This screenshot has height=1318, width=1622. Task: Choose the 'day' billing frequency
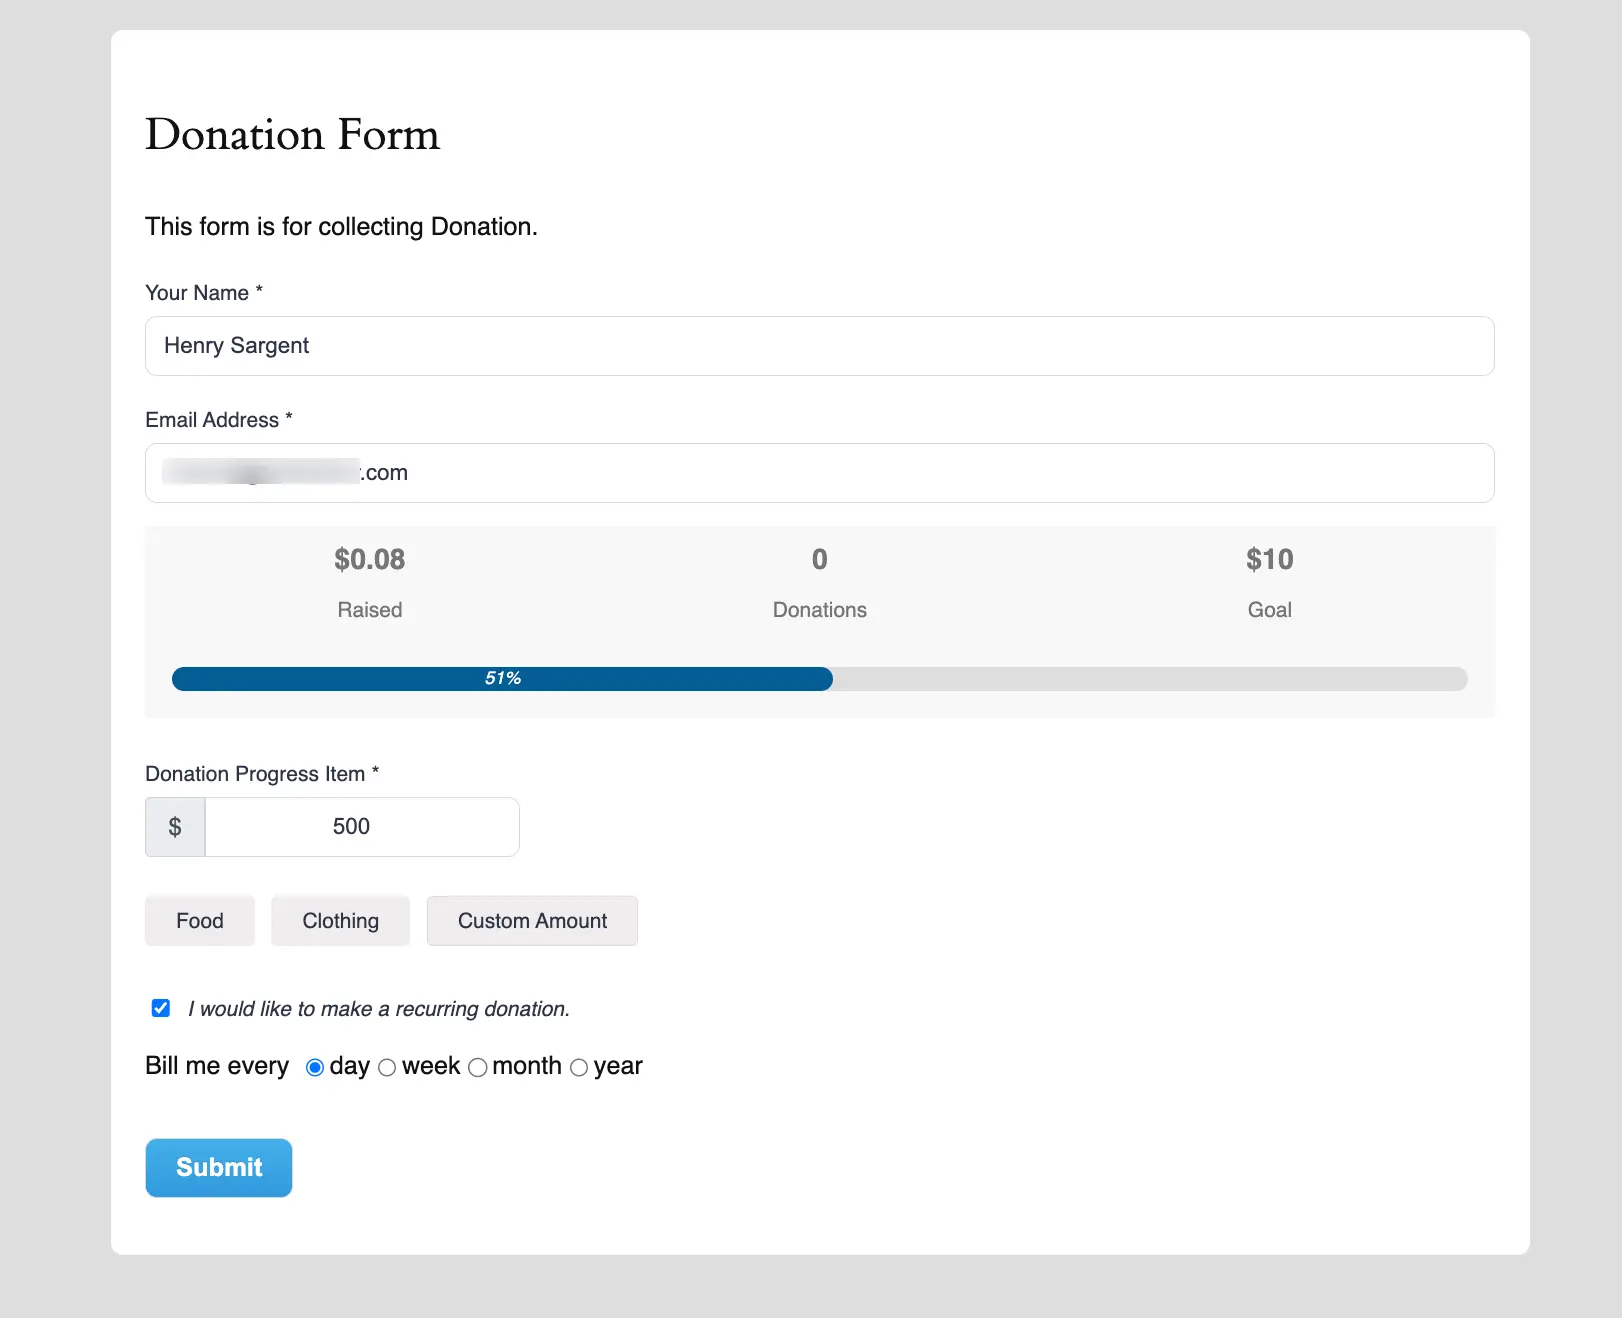click(314, 1067)
